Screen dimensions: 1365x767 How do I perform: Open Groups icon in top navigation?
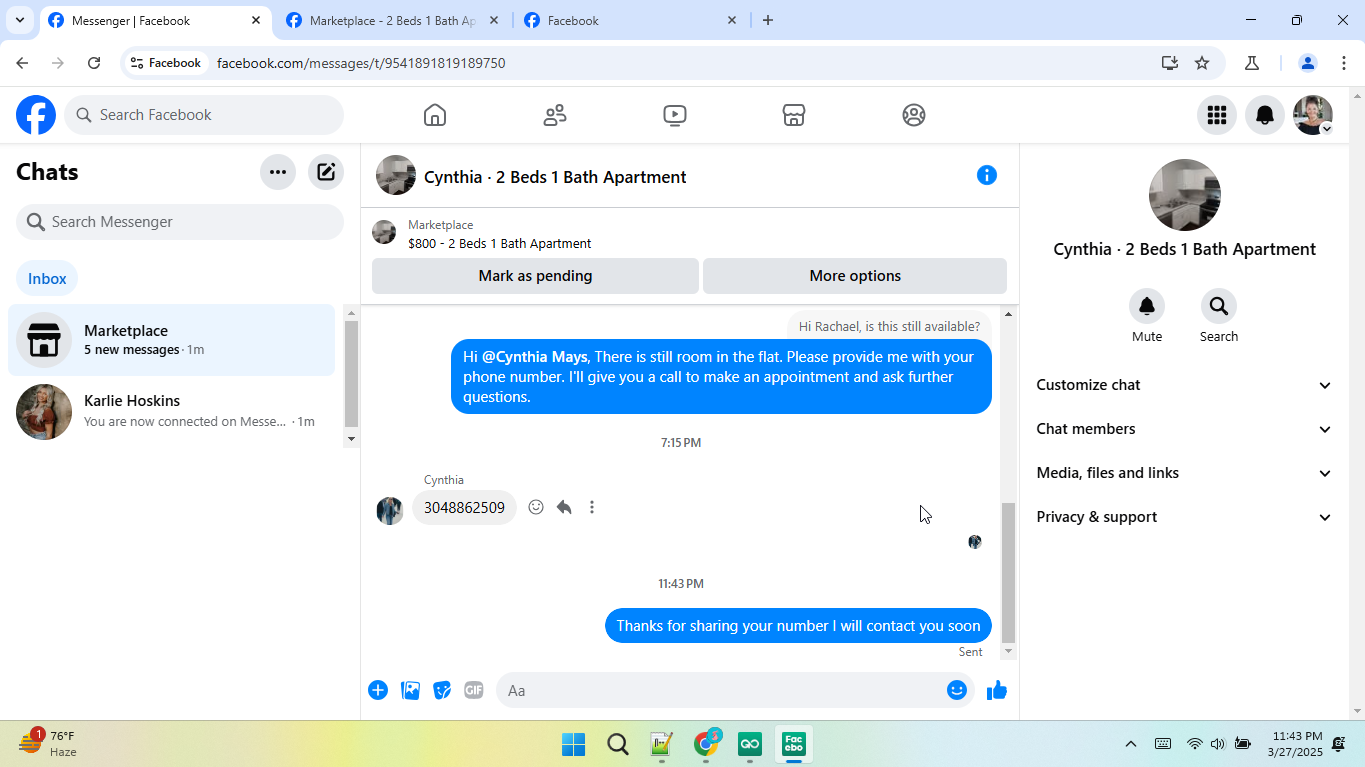tap(914, 115)
